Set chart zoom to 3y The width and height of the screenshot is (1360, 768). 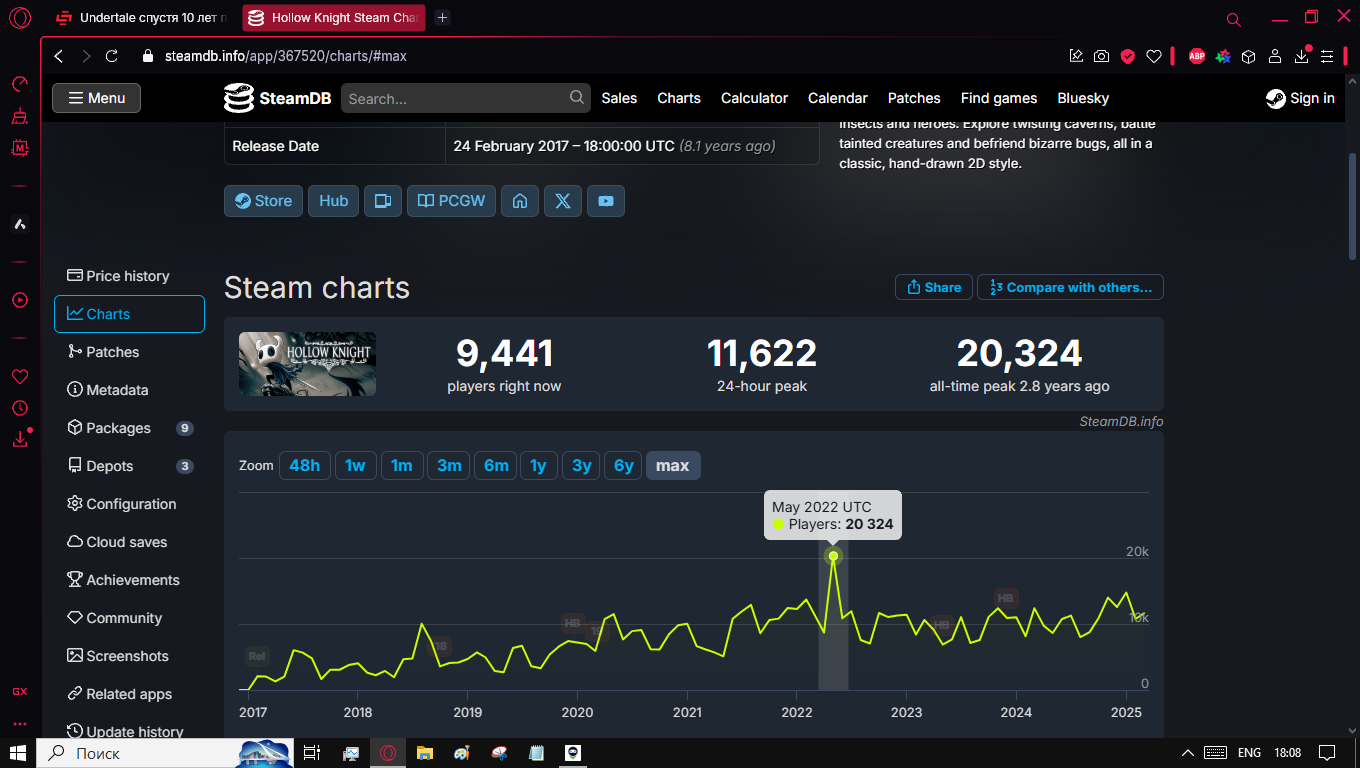581,466
